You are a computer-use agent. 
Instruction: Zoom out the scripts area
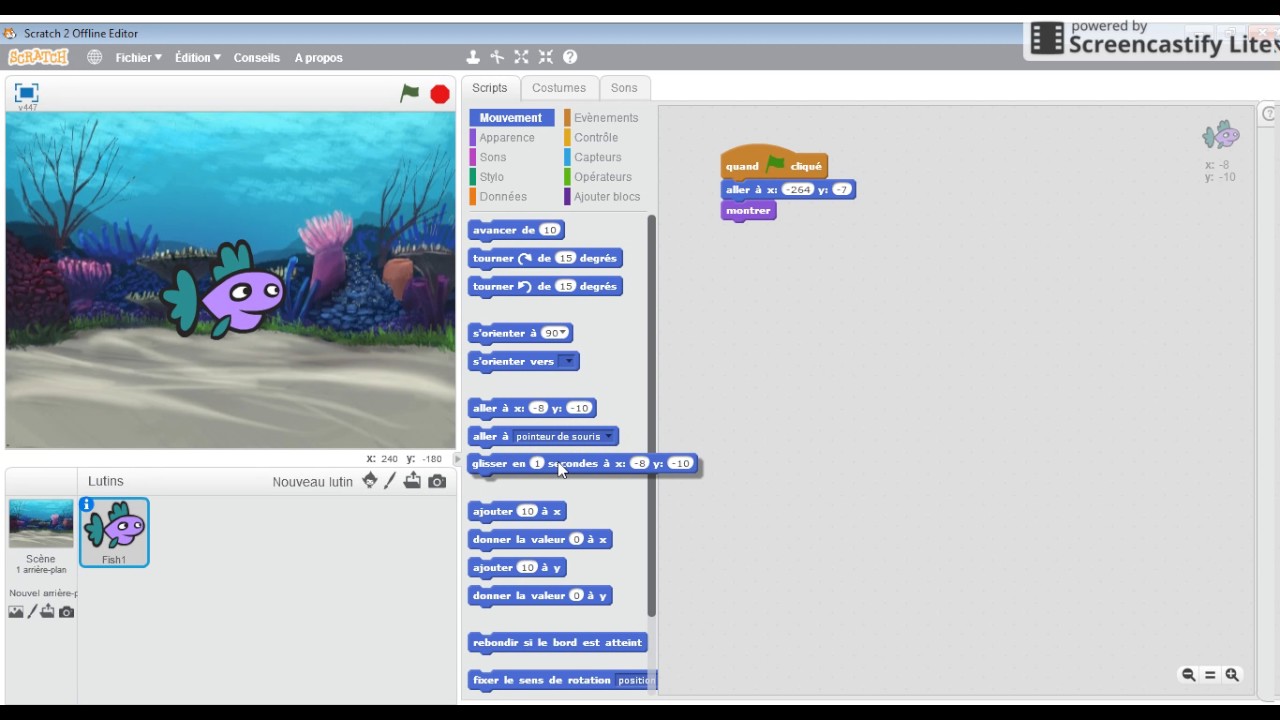coord(1188,675)
